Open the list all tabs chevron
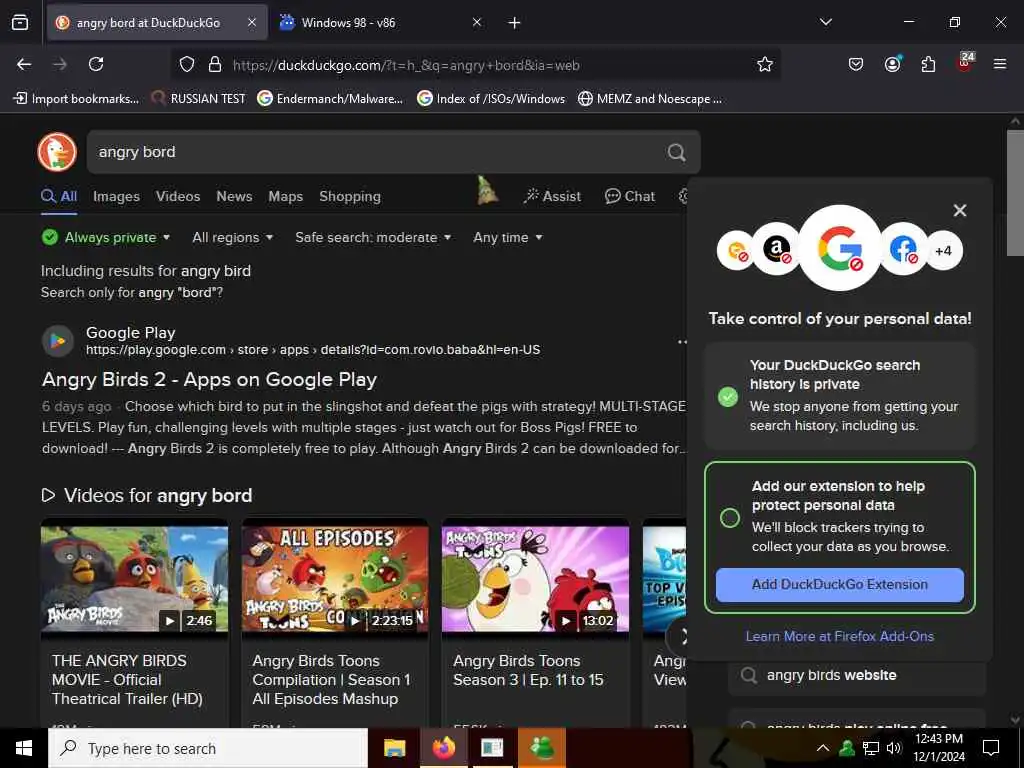Screen dimensions: 1024x768 click(x=825, y=22)
